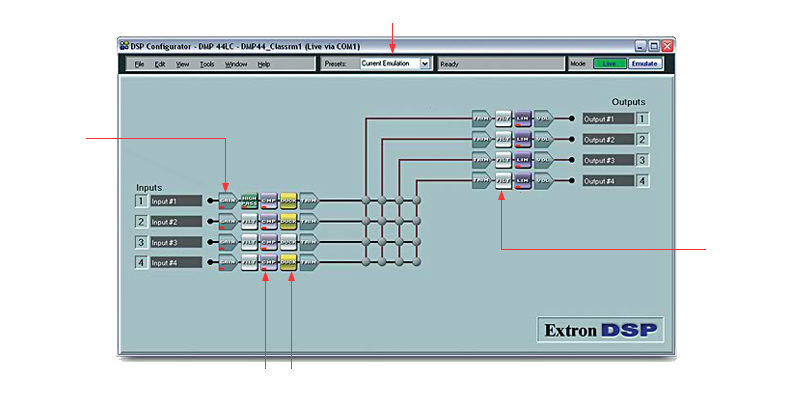Toggle mix-point Input #1 to Output #1
Viewport: 790px width, 400px height.
click(366, 201)
